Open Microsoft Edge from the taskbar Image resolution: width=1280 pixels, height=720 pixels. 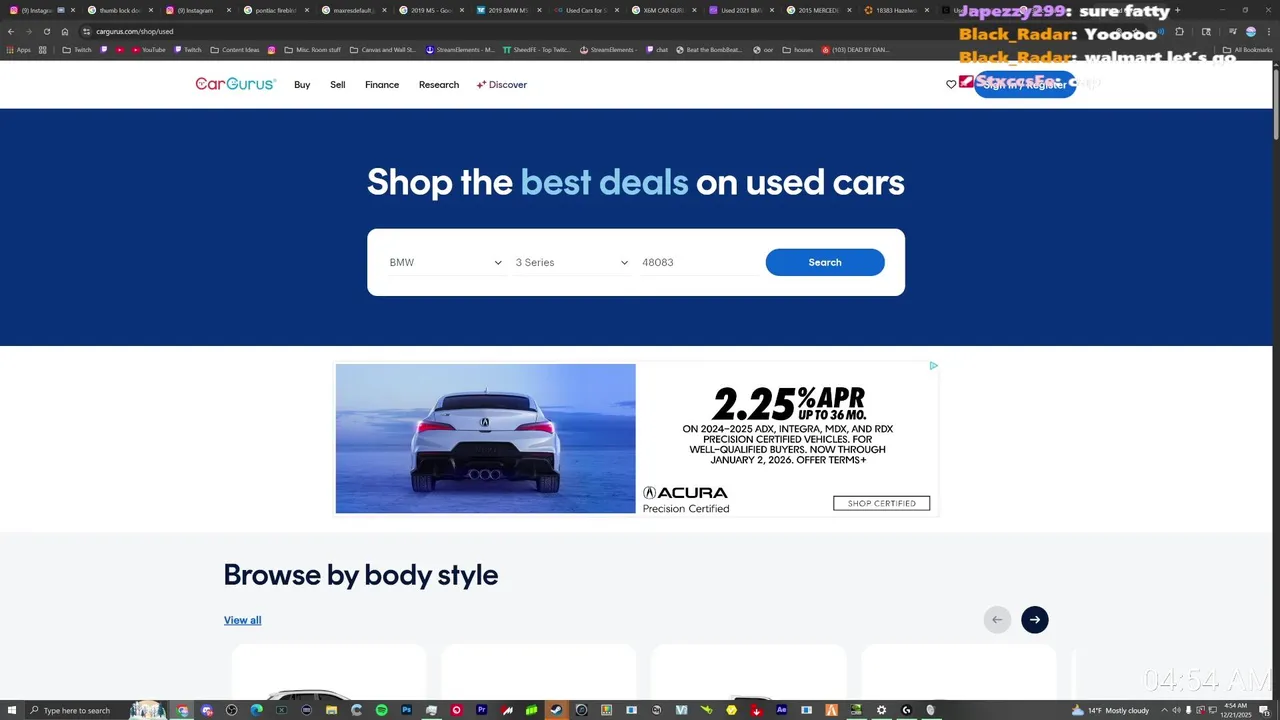[256, 710]
